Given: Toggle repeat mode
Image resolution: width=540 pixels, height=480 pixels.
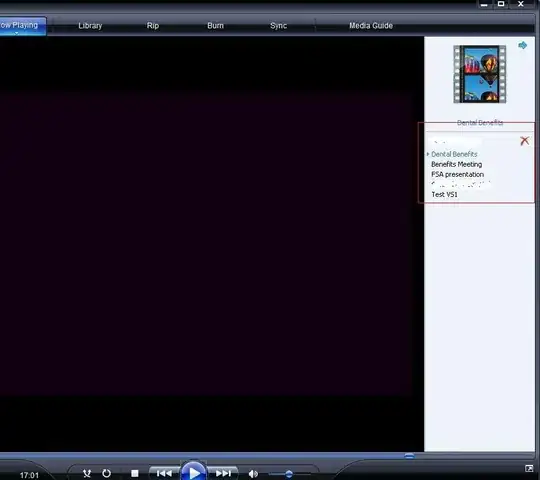Looking at the screenshot, I should 106,473.
